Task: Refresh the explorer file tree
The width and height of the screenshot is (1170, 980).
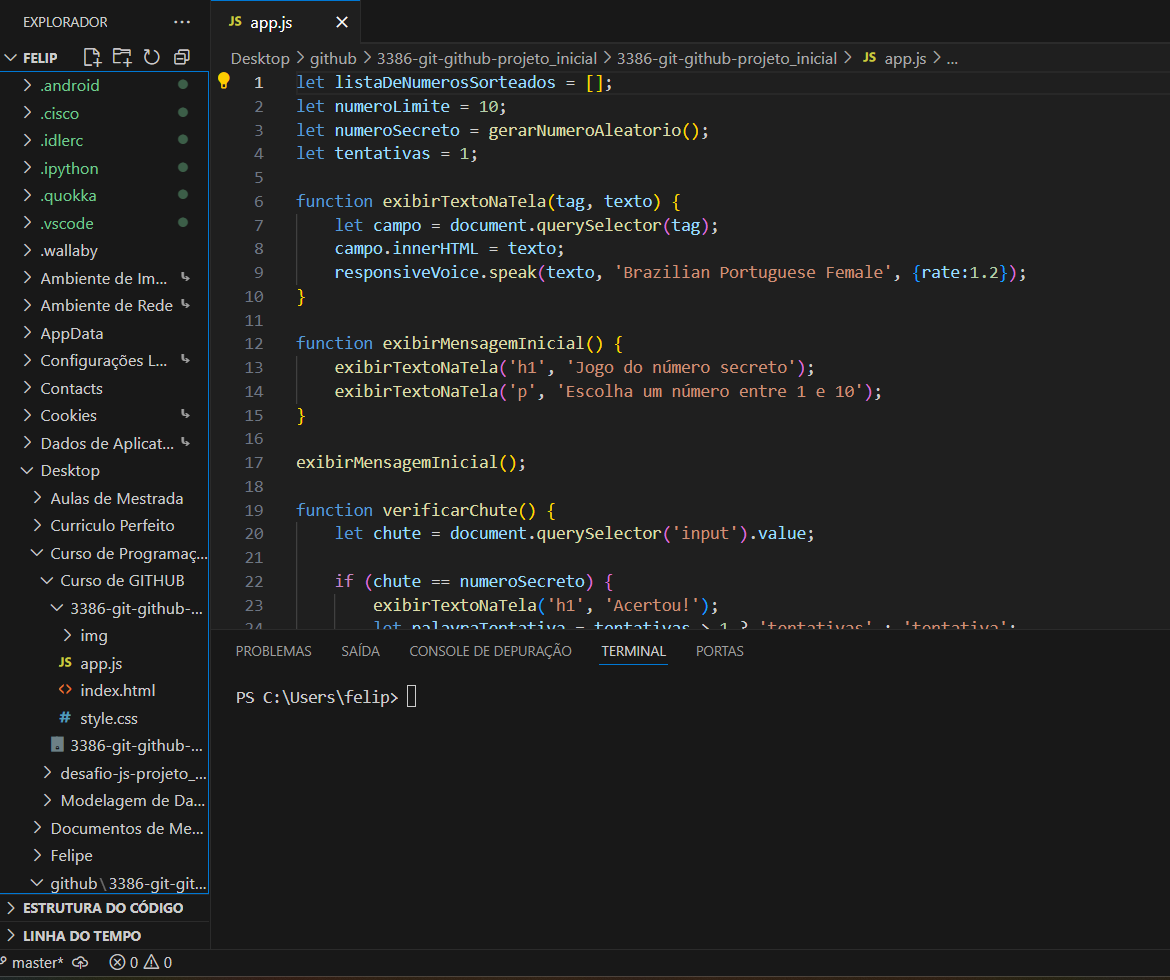Action: [x=151, y=57]
